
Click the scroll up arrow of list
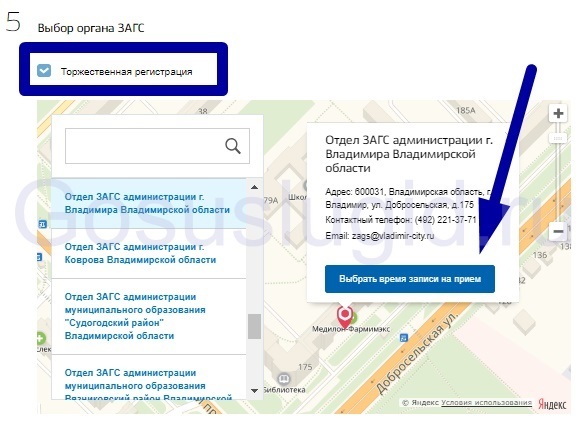(x=254, y=187)
